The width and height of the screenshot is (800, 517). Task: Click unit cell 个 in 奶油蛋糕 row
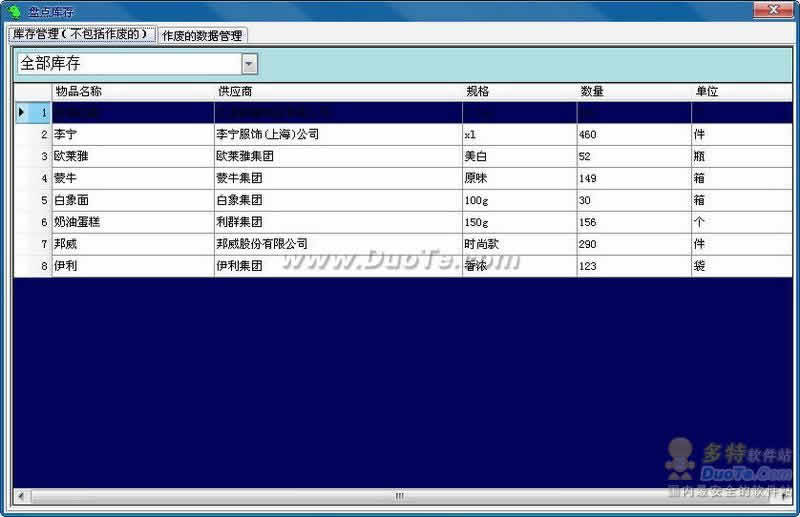click(x=741, y=222)
